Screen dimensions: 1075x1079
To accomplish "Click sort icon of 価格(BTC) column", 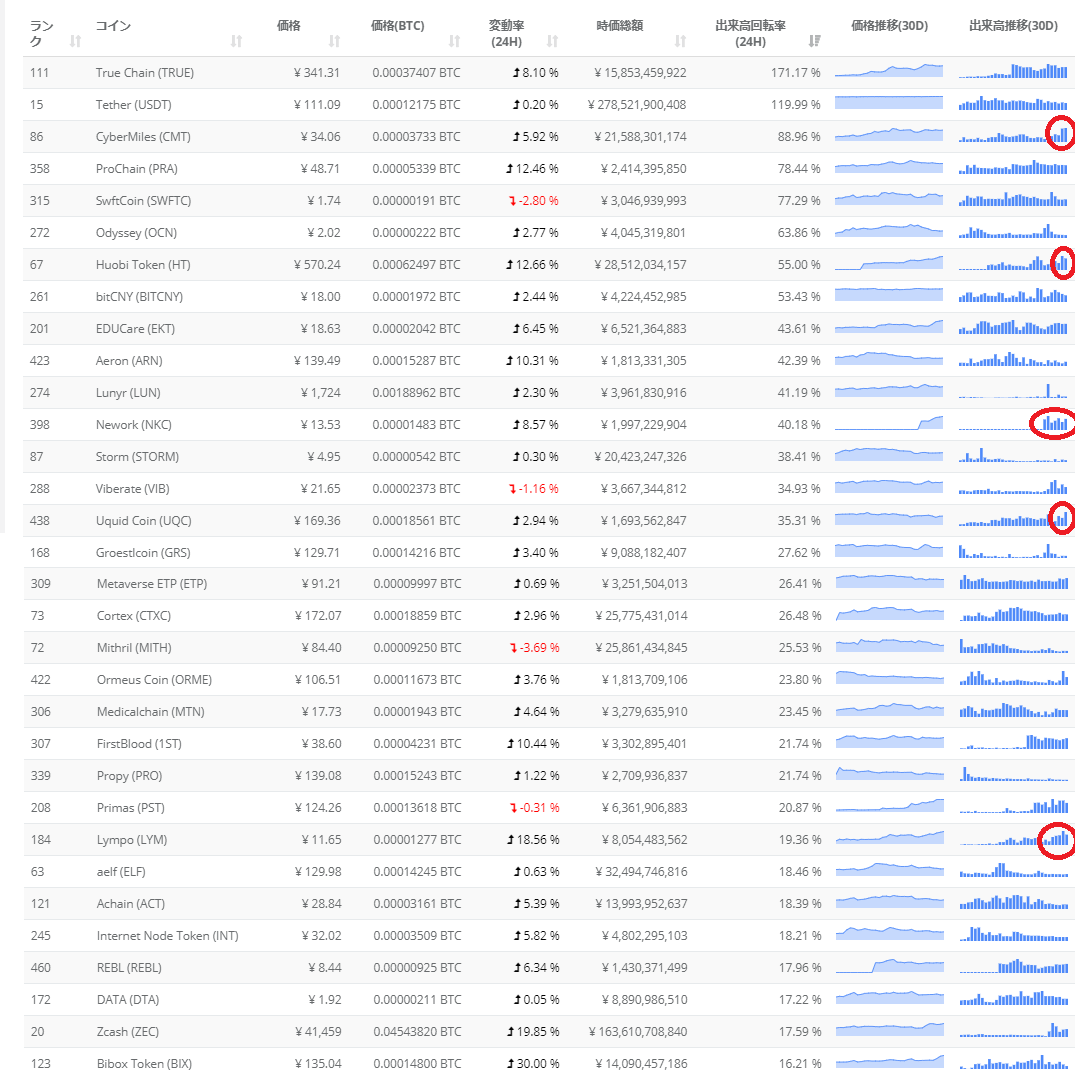I will [454, 41].
